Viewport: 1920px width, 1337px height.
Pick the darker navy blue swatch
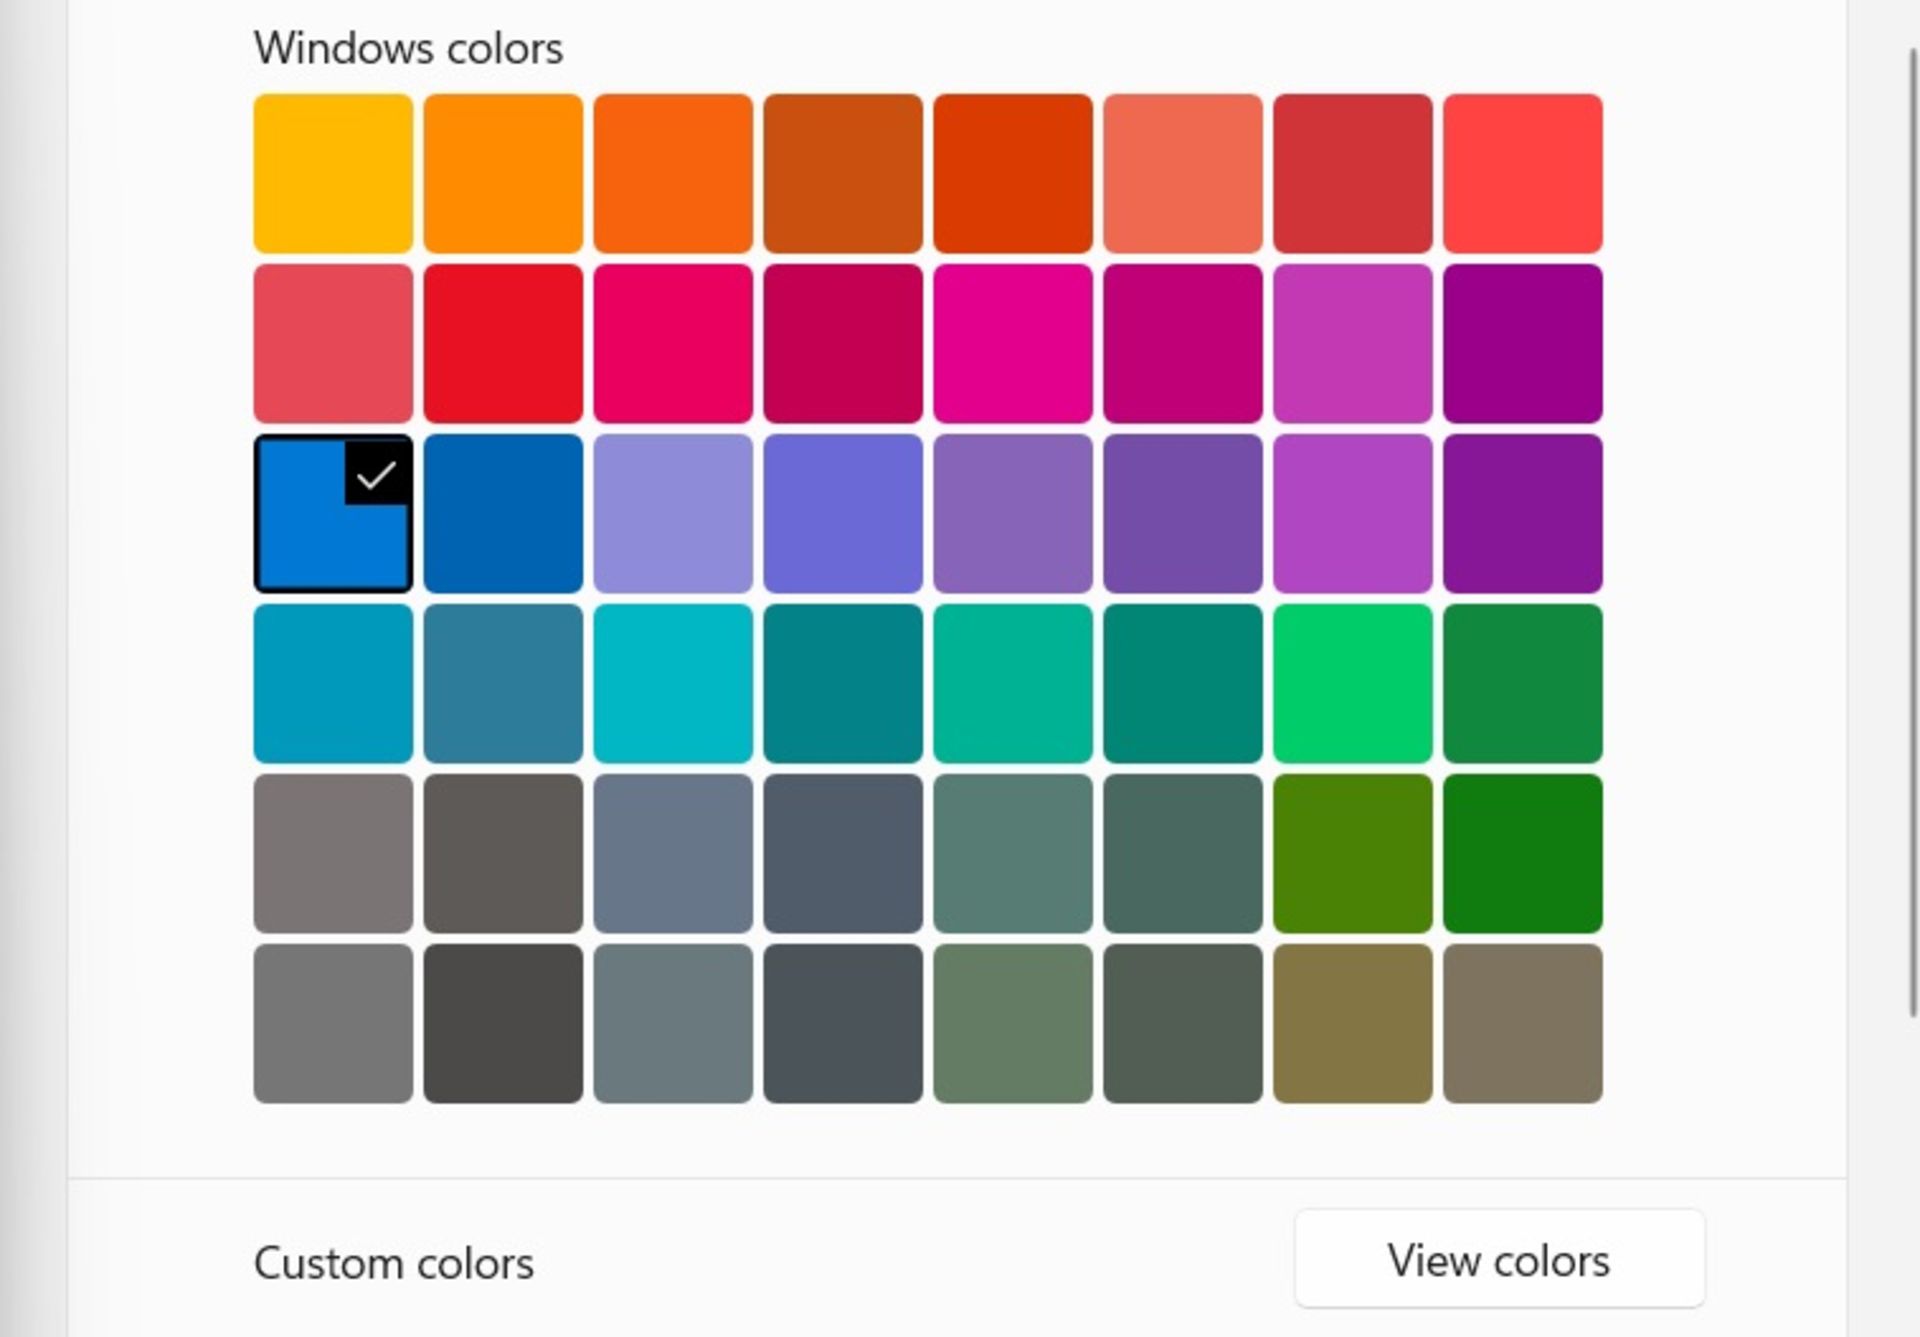coord(503,513)
